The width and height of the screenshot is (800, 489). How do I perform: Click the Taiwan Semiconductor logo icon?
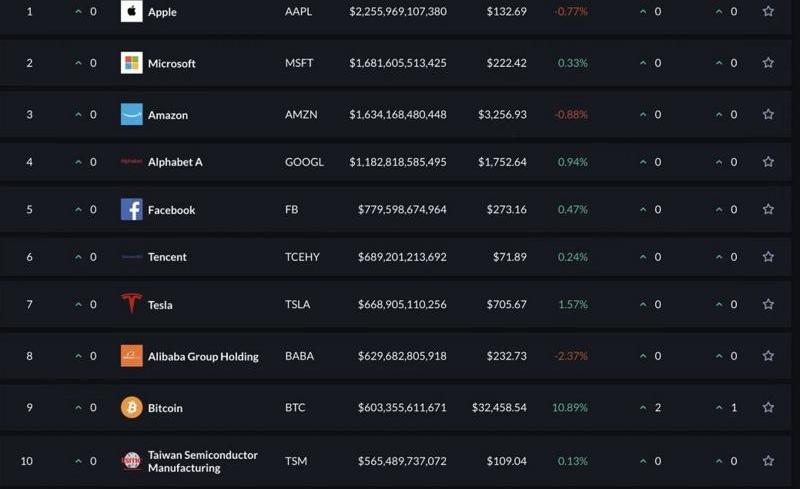coord(131,461)
